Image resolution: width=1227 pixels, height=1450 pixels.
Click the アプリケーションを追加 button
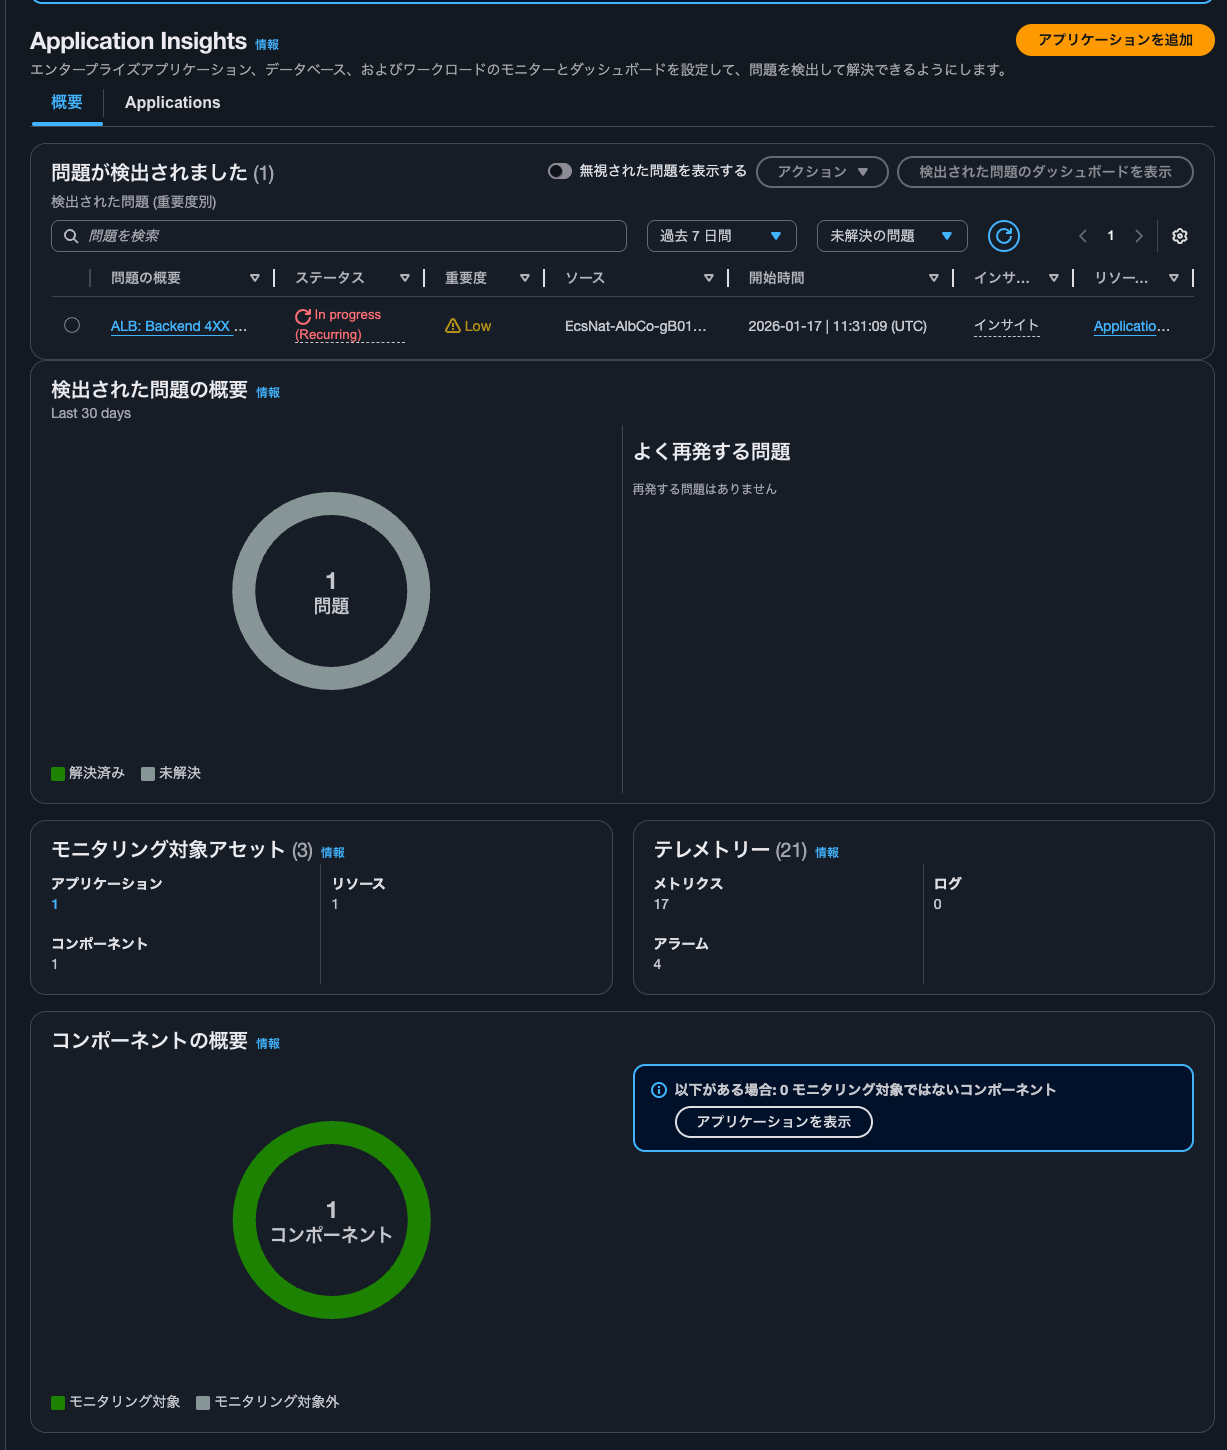coord(1114,40)
